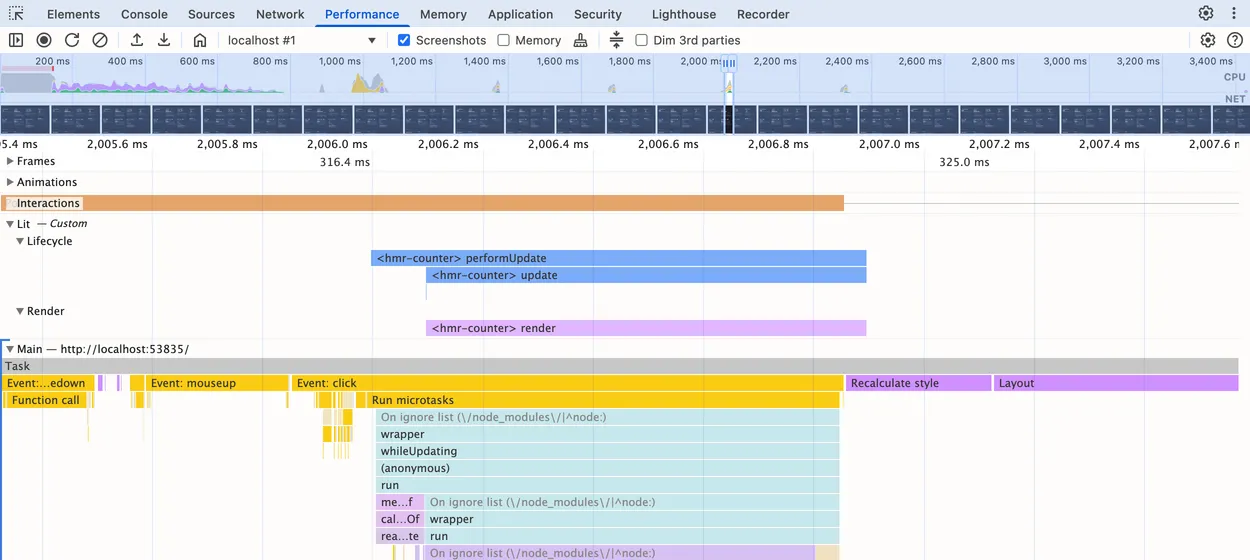
Task: Select the Layout entry
Action: (1116, 383)
